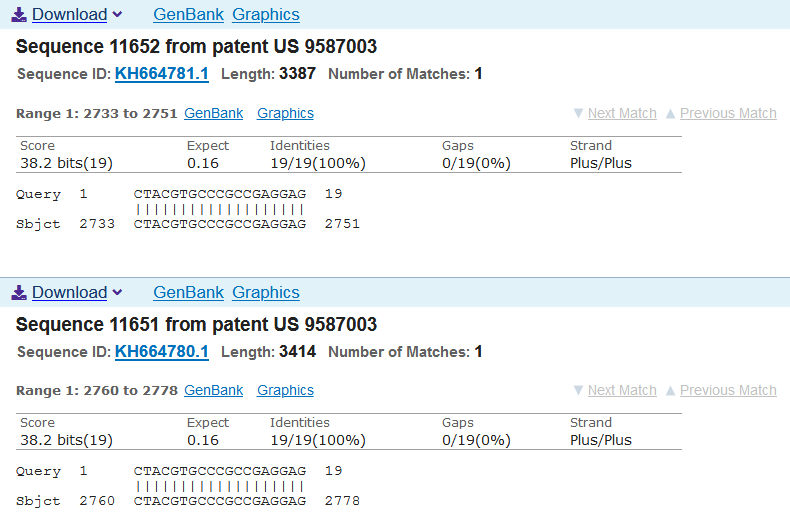Screen dimensions: 790x519
Task: Expand Download dropdown arrow for Sequence 11651
Action: (x=118, y=293)
